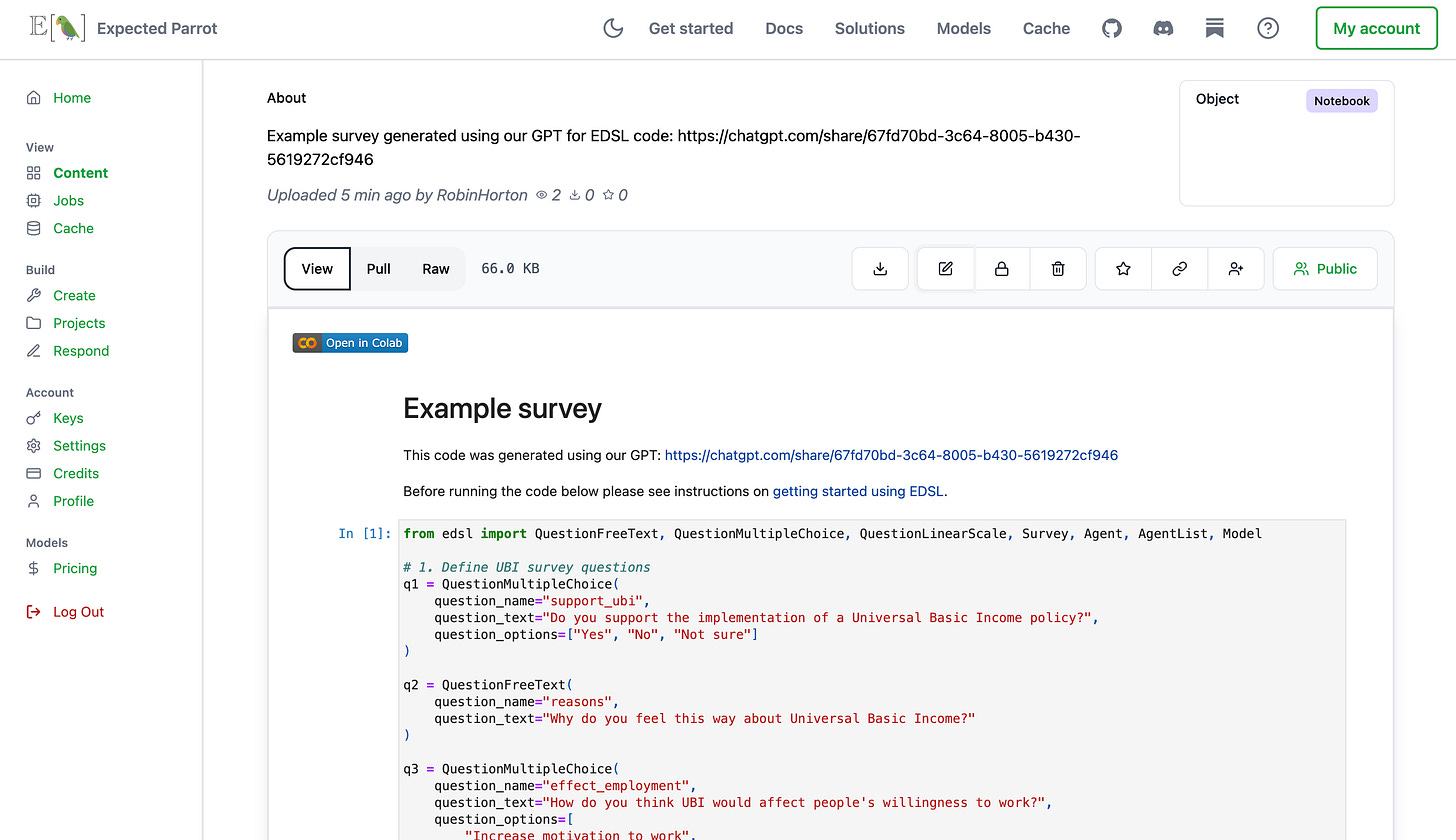Toggle dark mode with the moon icon

[x=613, y=28]
